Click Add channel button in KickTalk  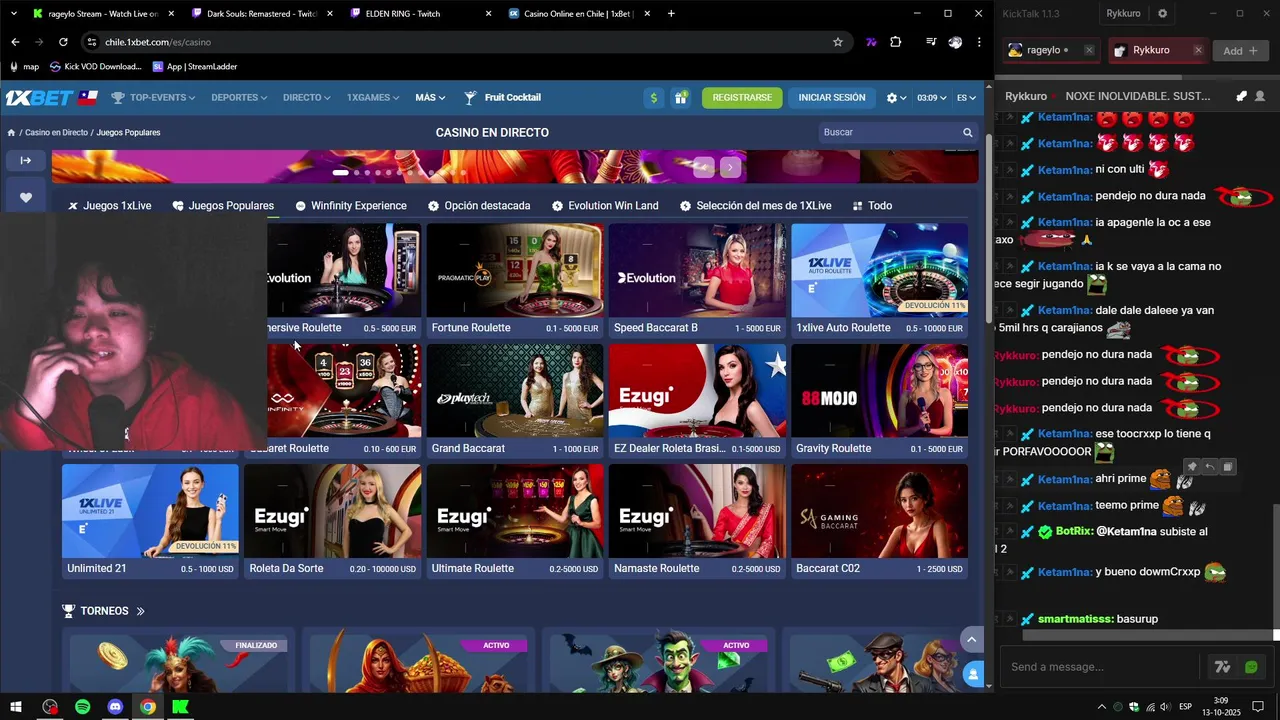[x=1240, y=50]
